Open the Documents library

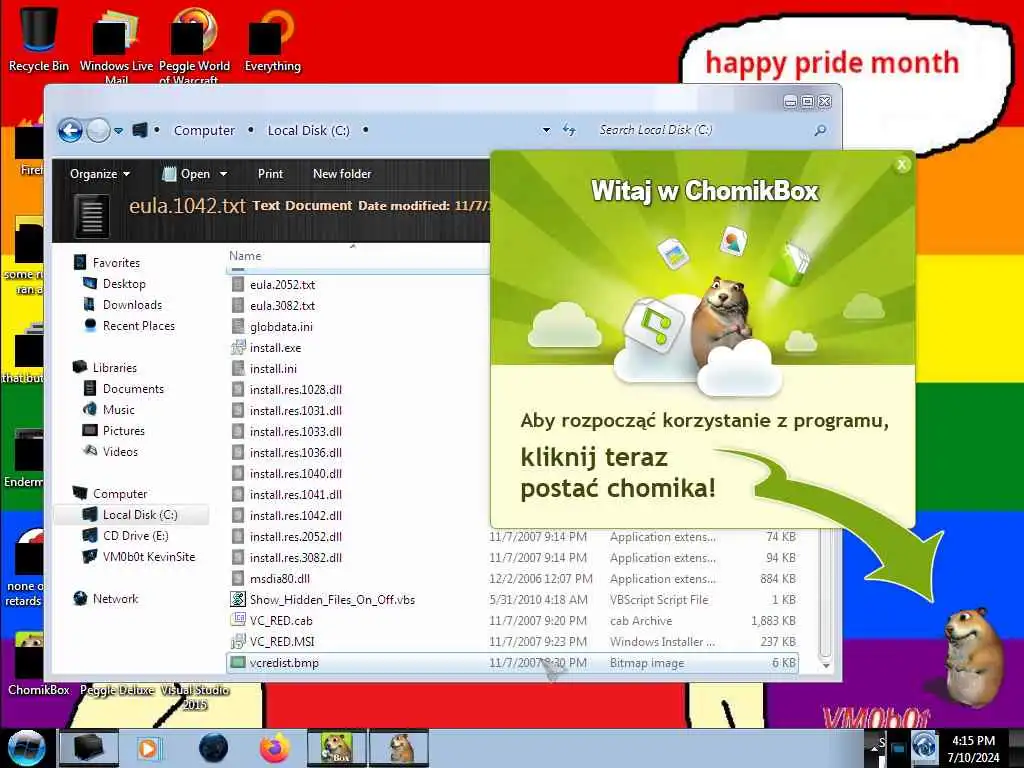(133, 389)
